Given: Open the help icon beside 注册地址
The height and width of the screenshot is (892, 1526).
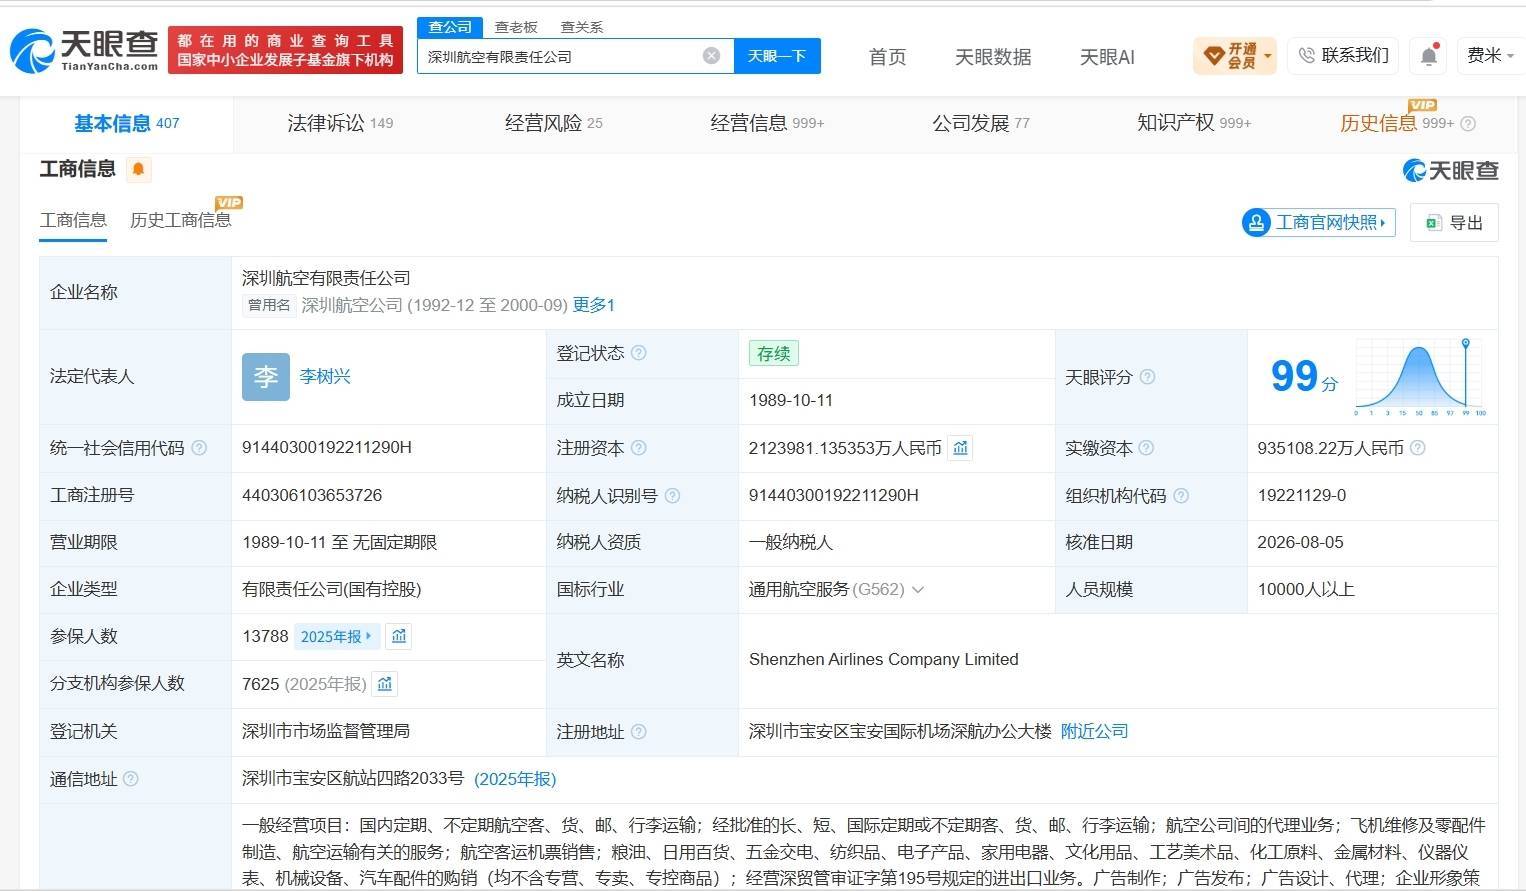Looking at the screenshot, I should click(639, 732).
